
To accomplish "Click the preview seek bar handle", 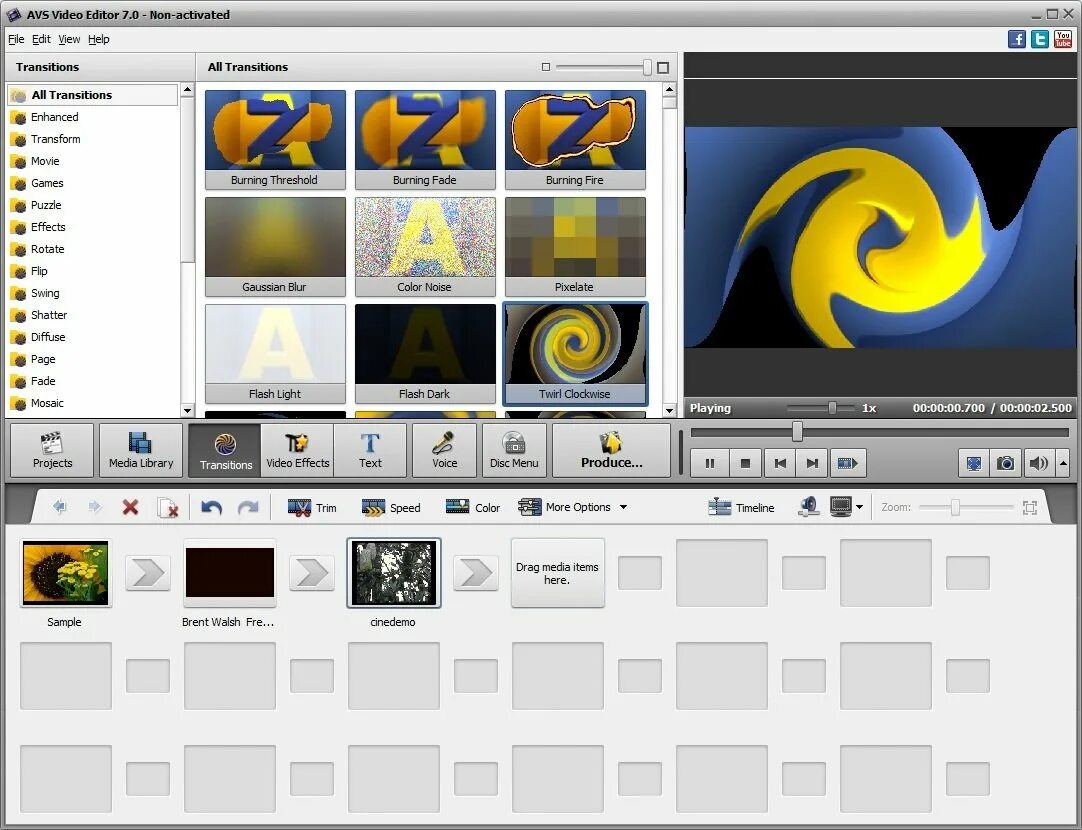I will pos(797,432).
